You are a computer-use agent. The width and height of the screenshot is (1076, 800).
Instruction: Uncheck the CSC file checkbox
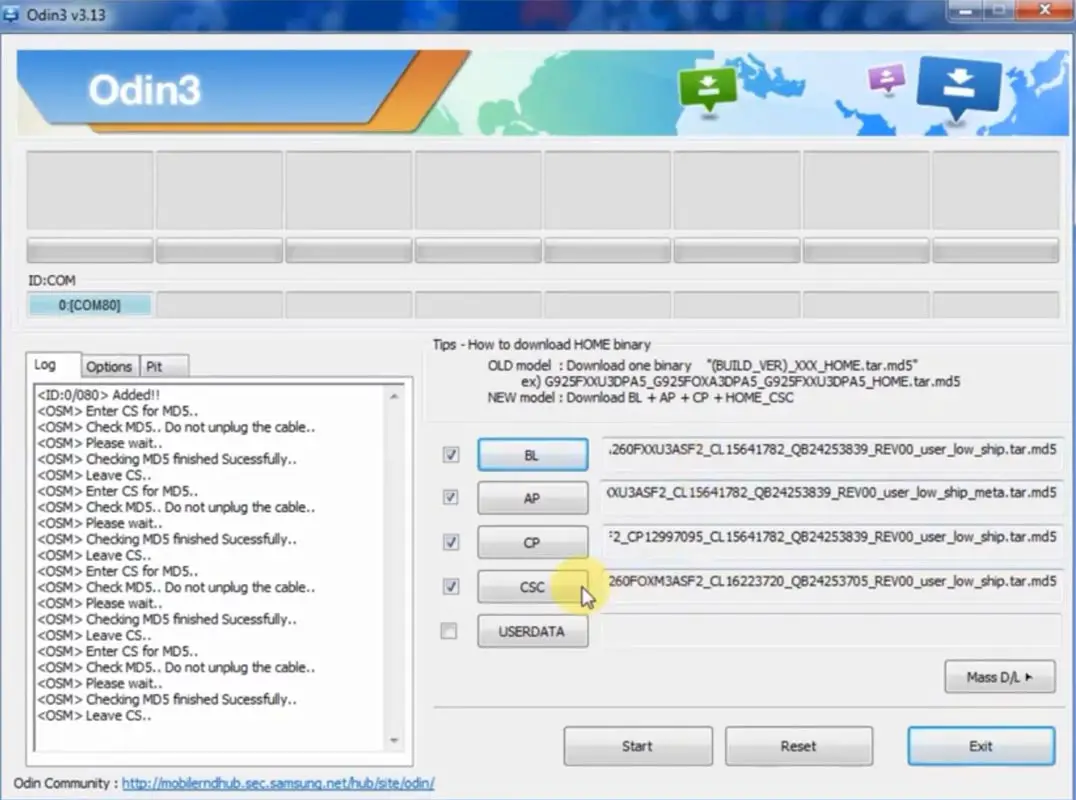pos(451,587)
